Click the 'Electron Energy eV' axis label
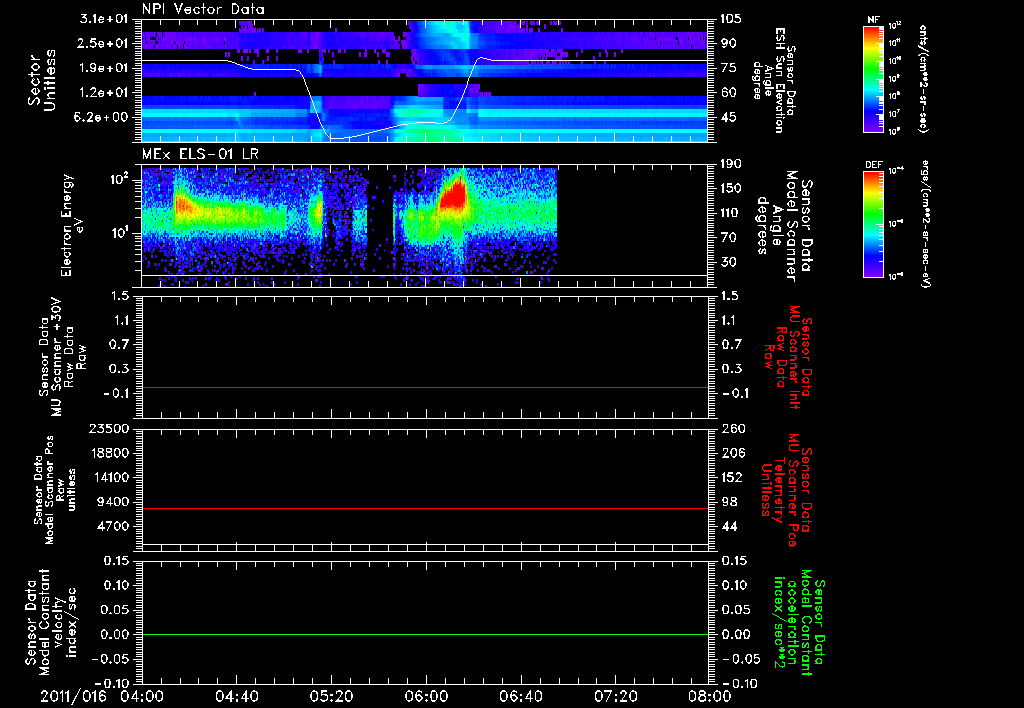 (72, 225)
